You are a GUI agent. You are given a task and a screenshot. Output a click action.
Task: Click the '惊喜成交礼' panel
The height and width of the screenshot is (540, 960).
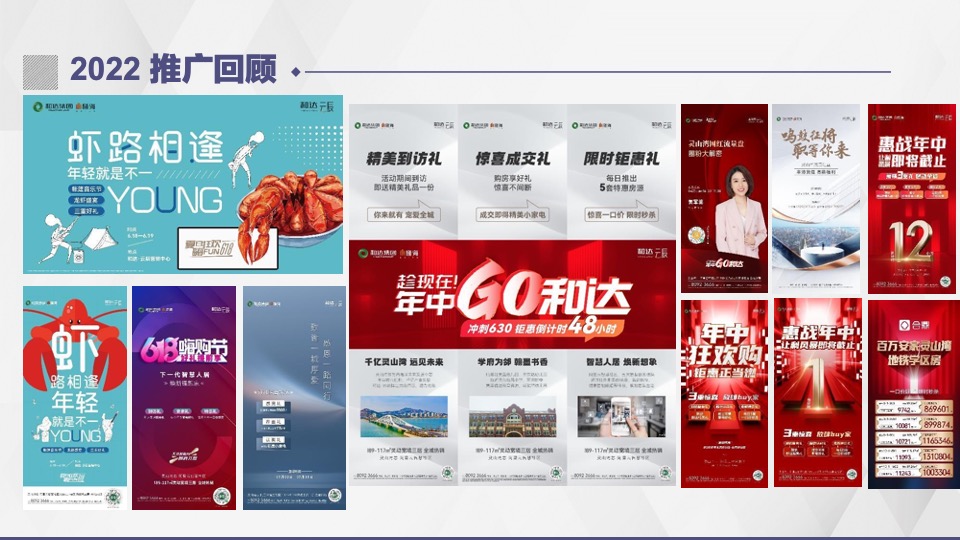pyautogui.click(x=512, y=172)
